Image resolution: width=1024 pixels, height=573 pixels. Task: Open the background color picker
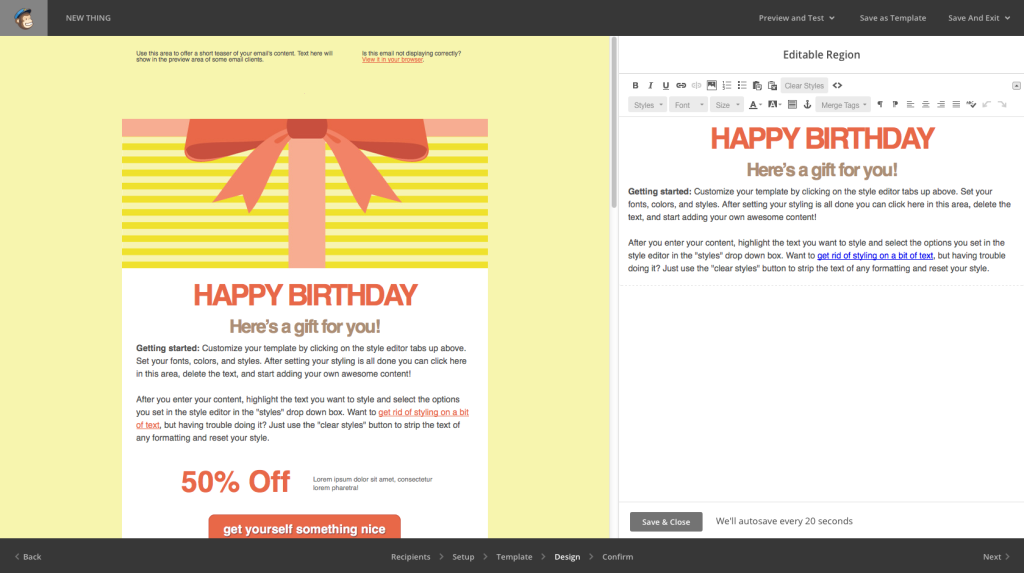click(775, 105)
